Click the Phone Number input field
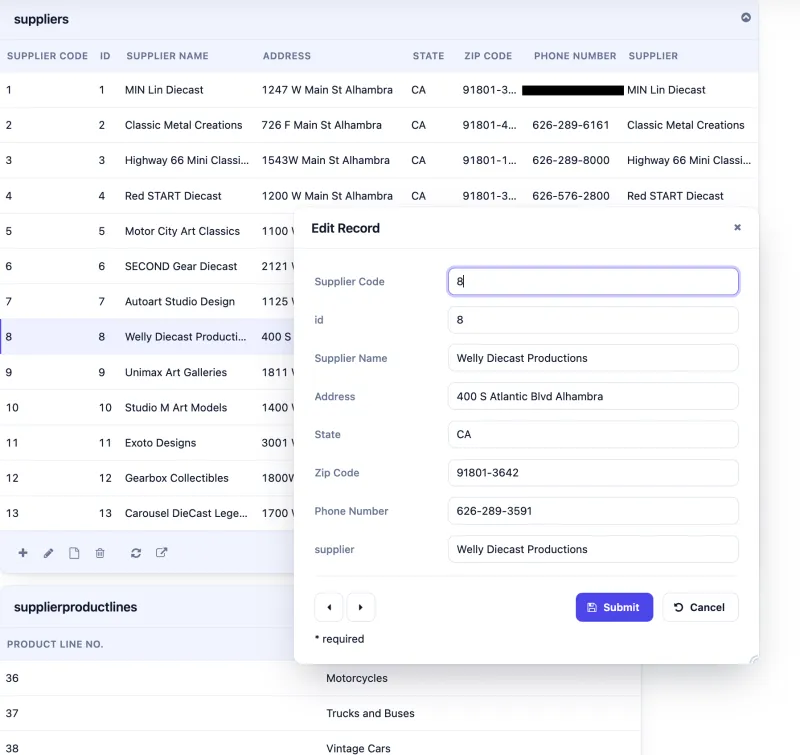This screenshot has height=755, width=800. click(593, 511)
